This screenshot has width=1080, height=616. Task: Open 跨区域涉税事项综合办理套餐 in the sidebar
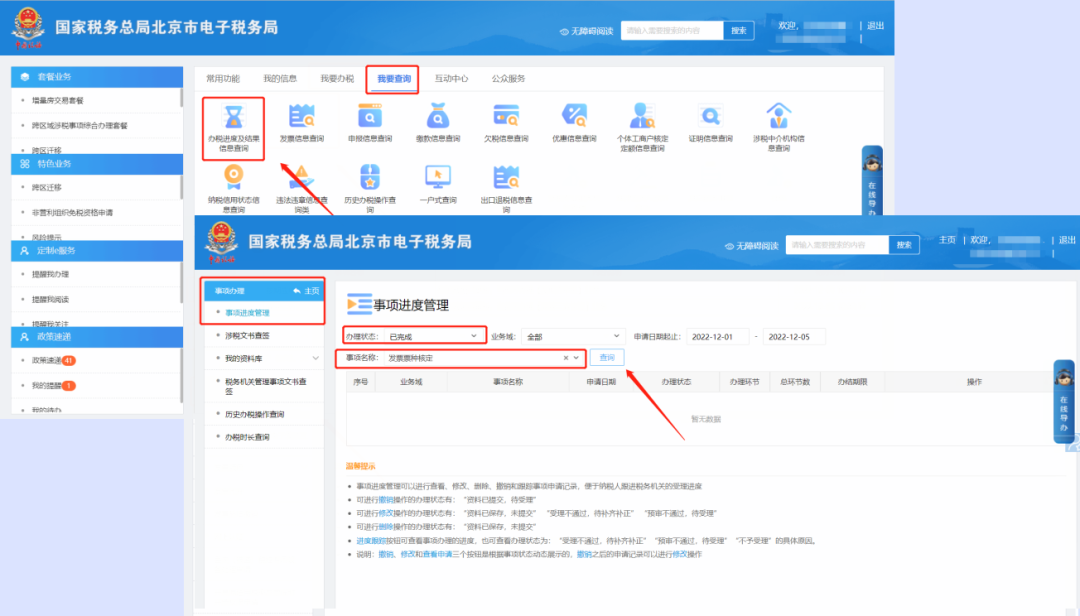point(79,125)
